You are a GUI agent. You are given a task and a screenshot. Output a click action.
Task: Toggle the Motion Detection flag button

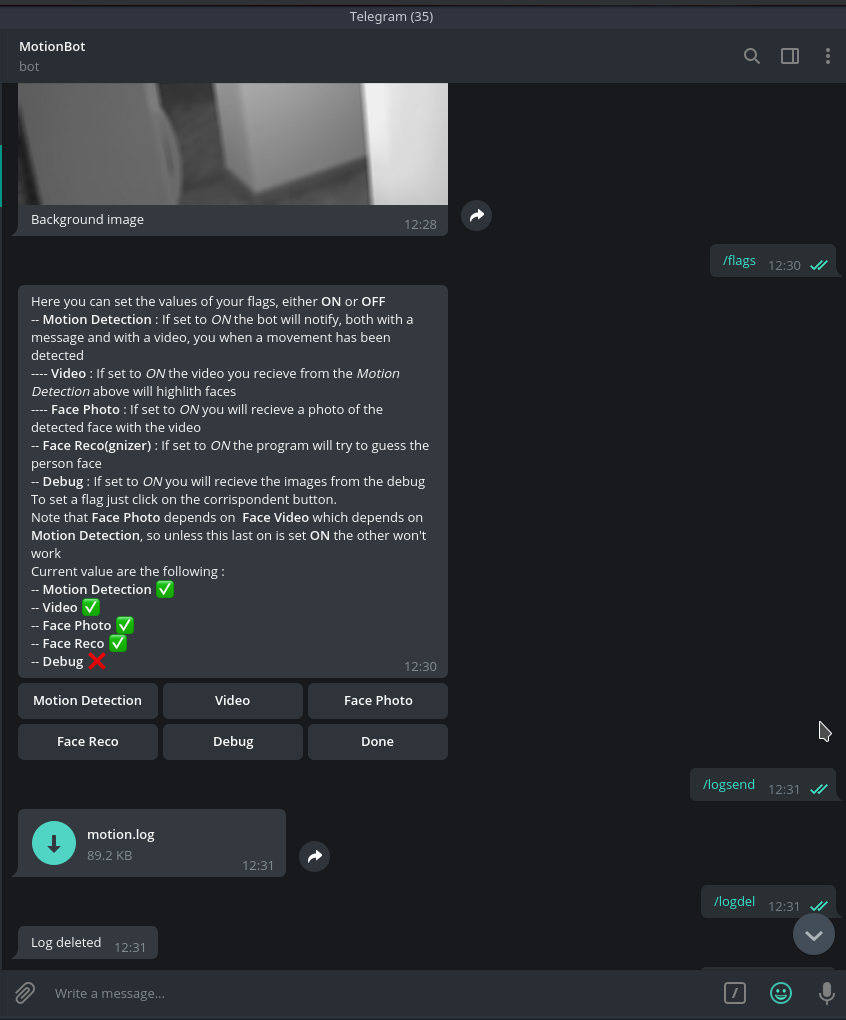pyautogui.click(x=88, y=701)
